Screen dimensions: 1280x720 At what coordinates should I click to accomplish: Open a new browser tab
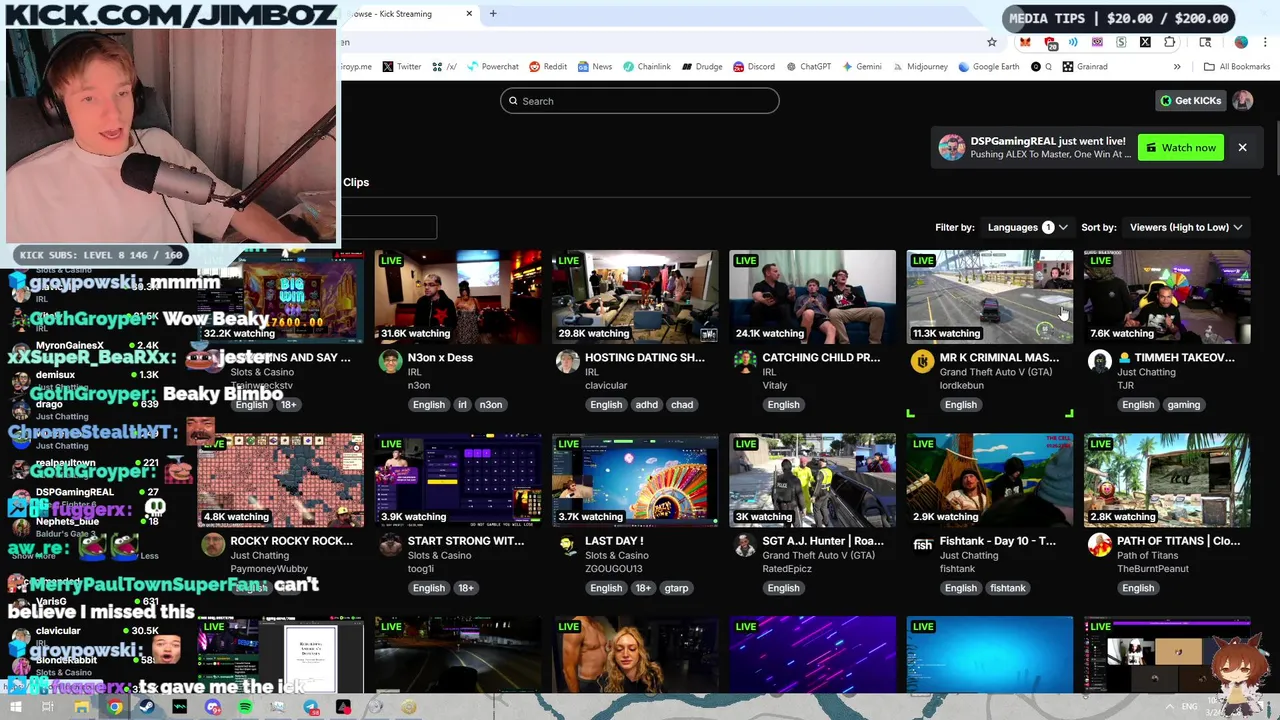click(492, 14)
